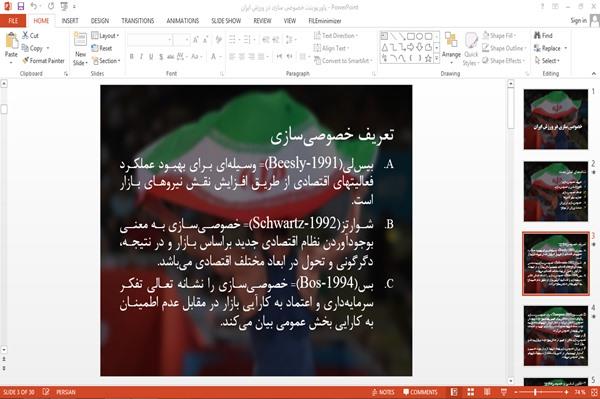Open the Font size combo box
Viewport: 600px width, 399px height.
point(181,39)
